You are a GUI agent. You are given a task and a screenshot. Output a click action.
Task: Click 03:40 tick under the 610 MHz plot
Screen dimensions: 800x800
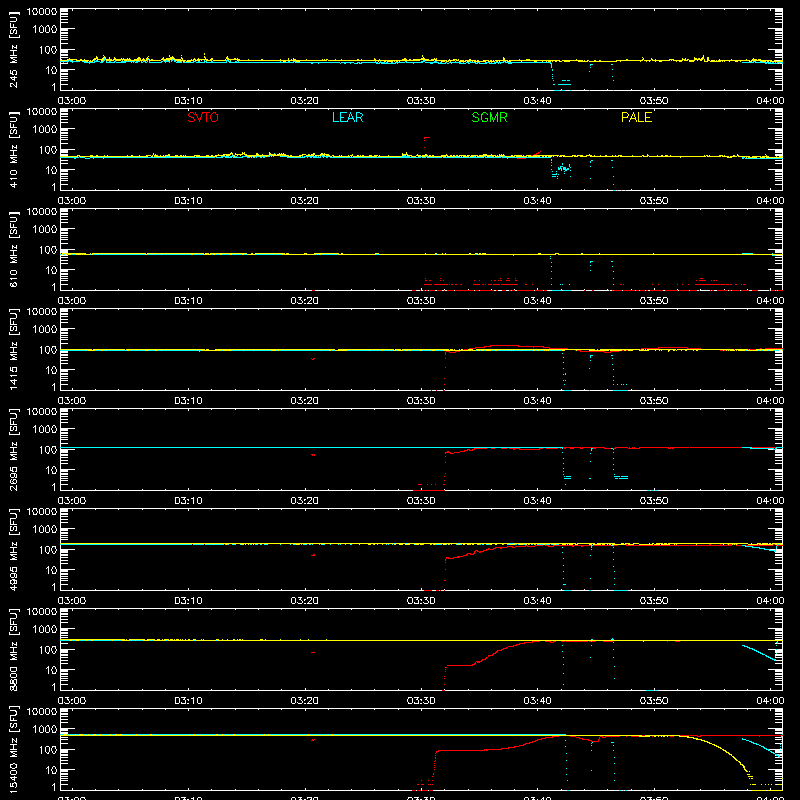click(537, 301)
